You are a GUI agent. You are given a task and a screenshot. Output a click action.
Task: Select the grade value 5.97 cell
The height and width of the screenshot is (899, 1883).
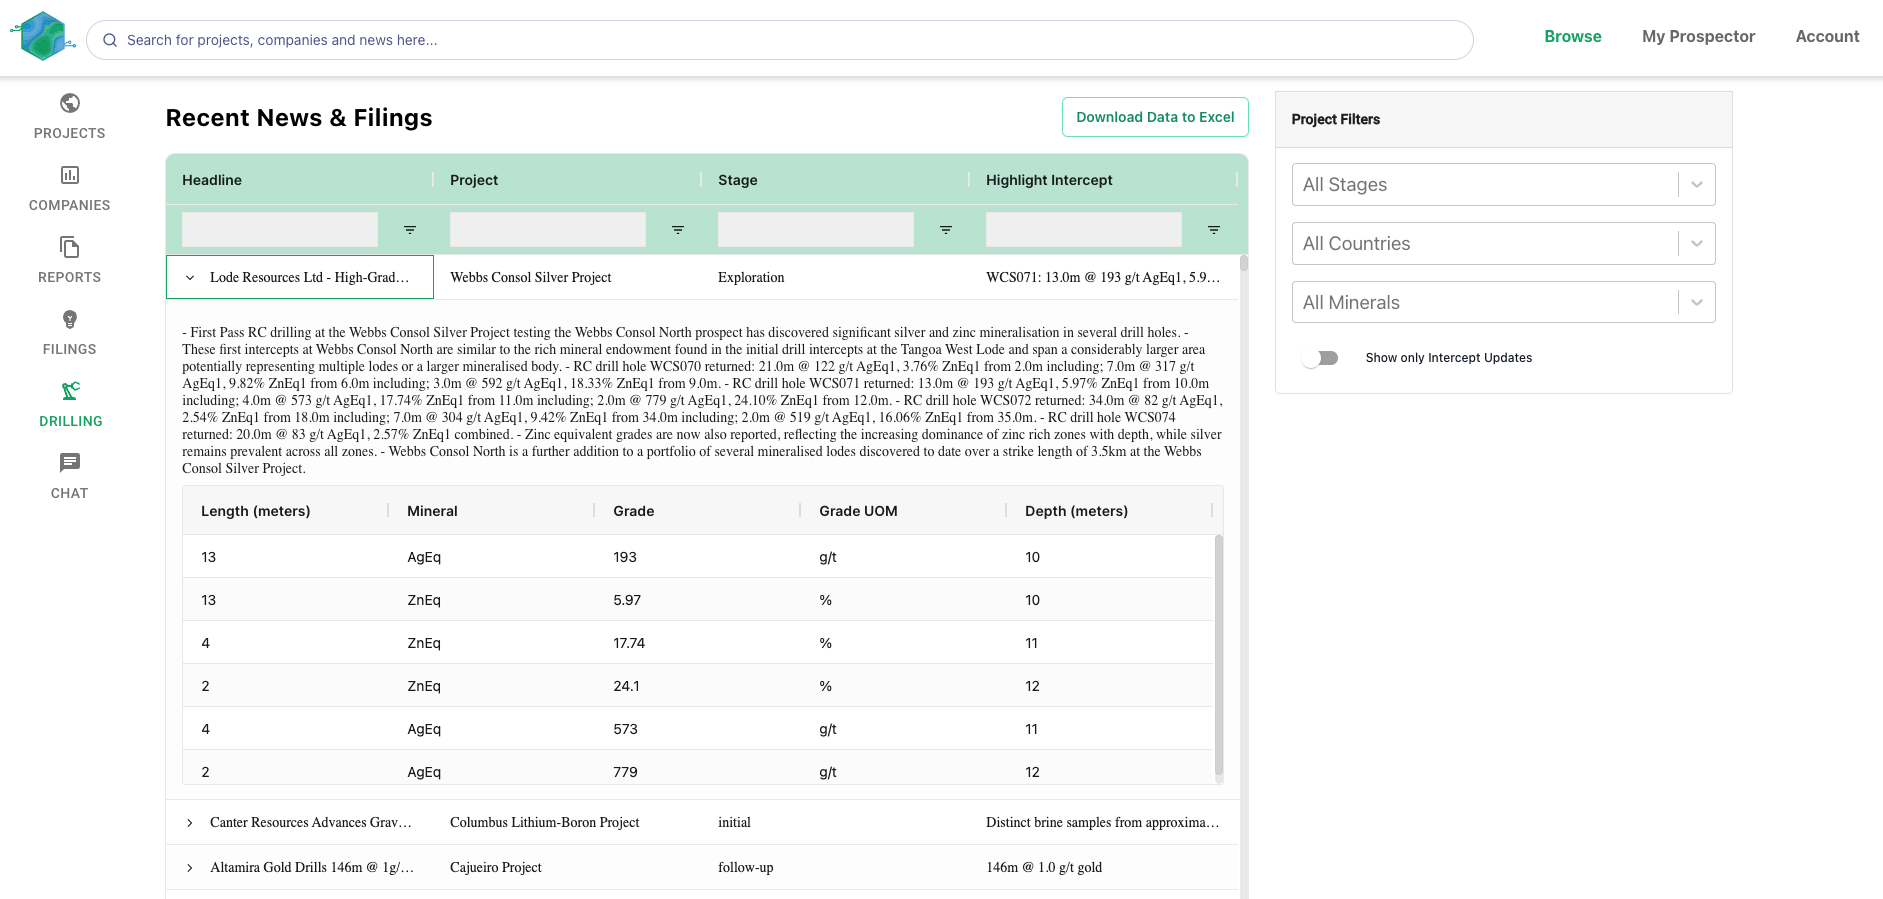(698, 600)
